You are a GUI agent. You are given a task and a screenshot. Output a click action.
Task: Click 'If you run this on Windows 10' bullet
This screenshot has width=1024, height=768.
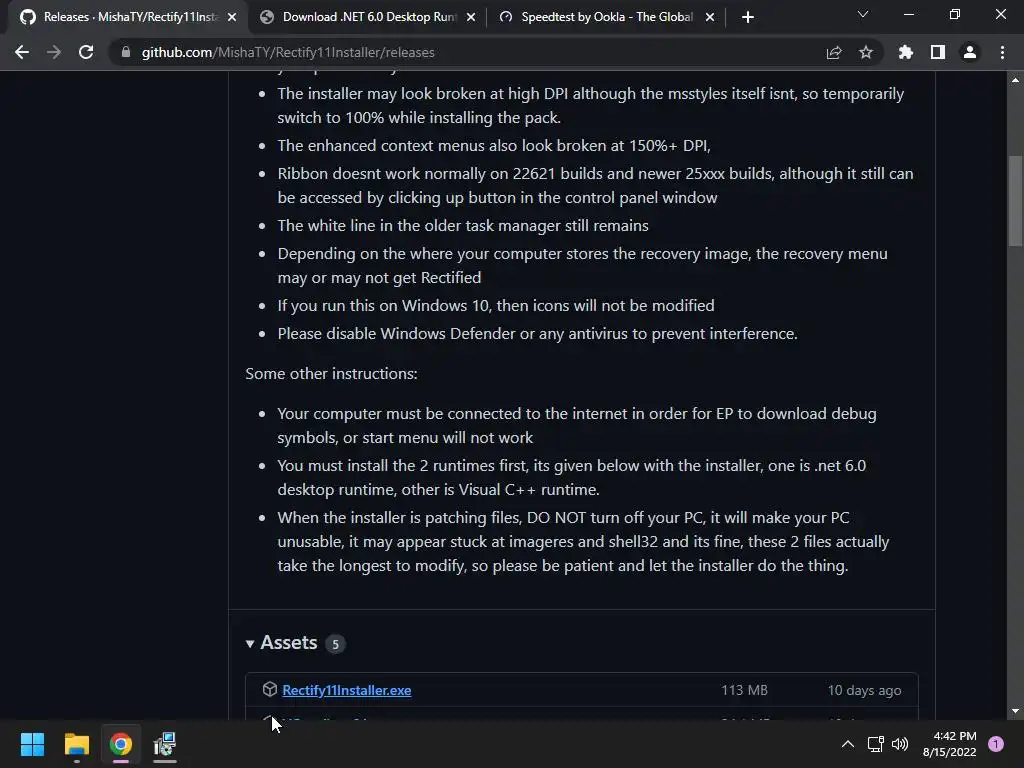pos(496,306)
